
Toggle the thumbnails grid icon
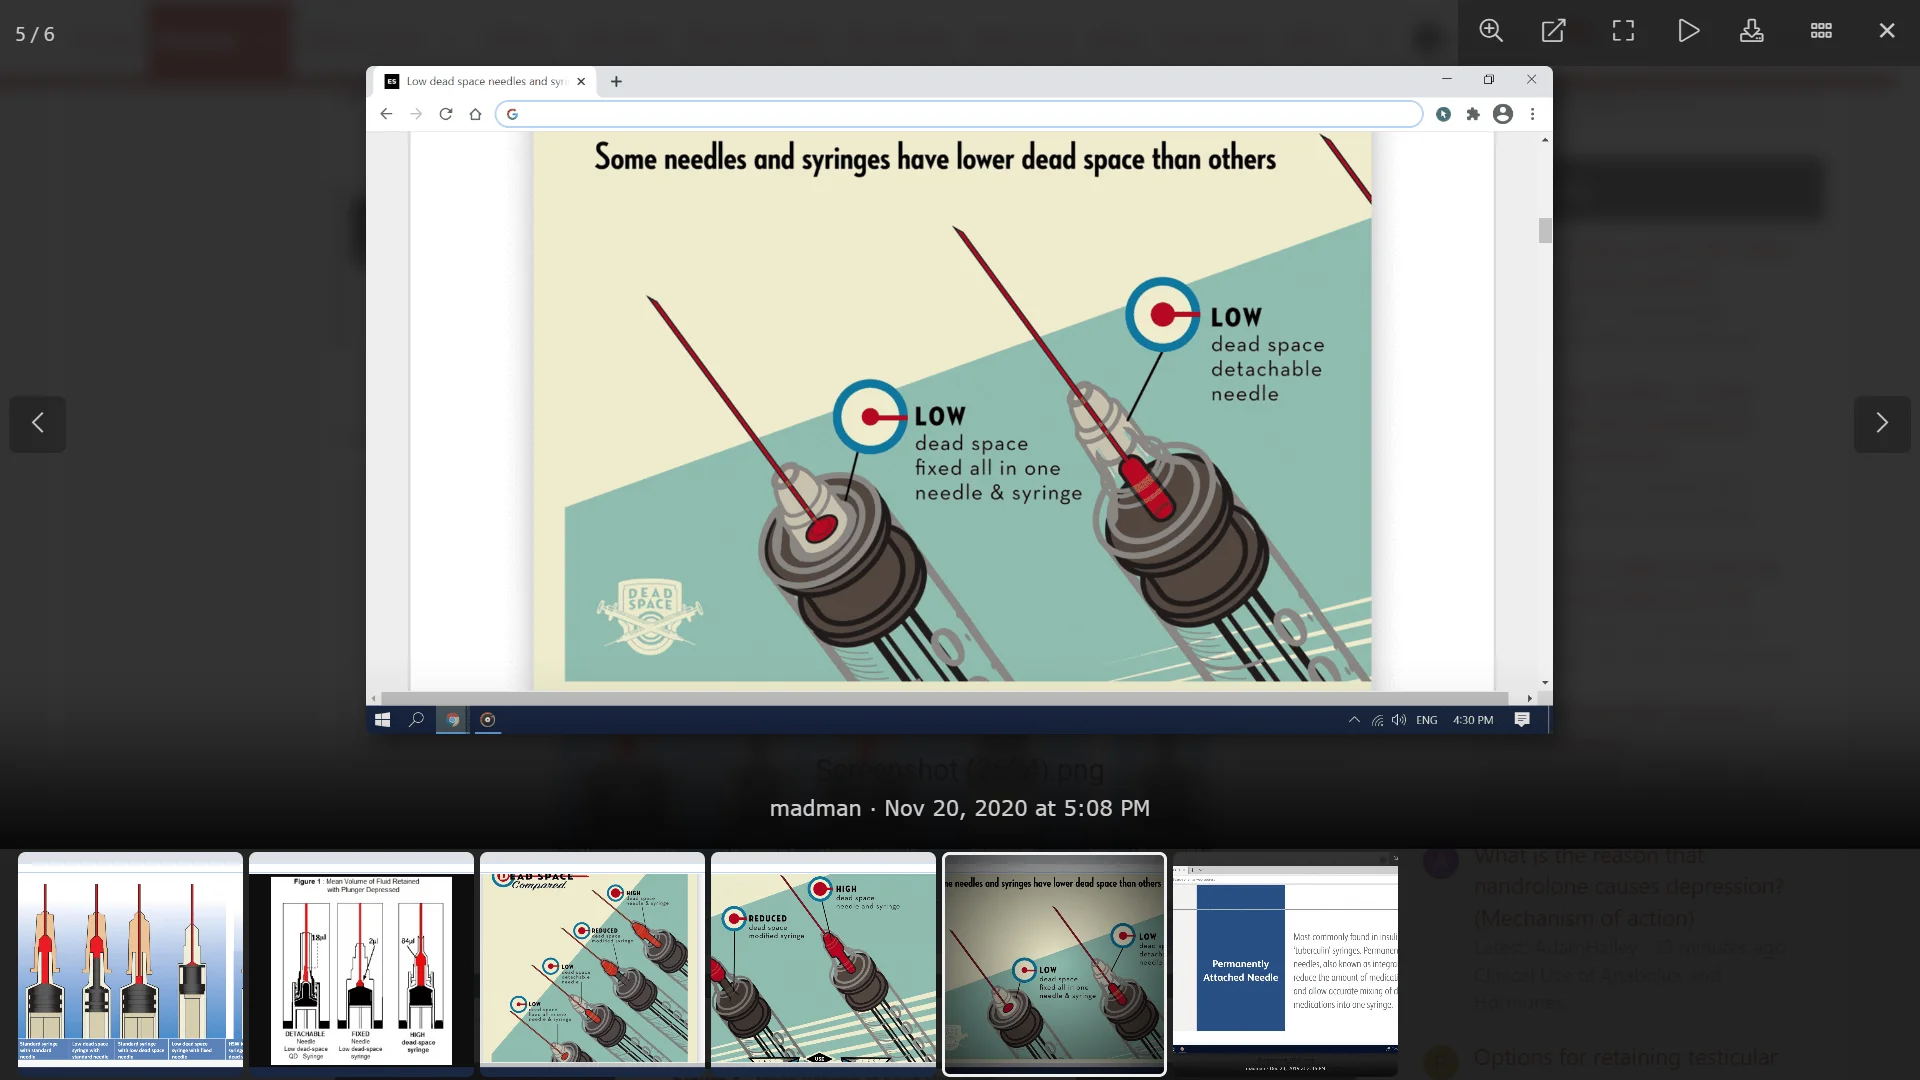pyautogui.click(x=1821, y=31)
